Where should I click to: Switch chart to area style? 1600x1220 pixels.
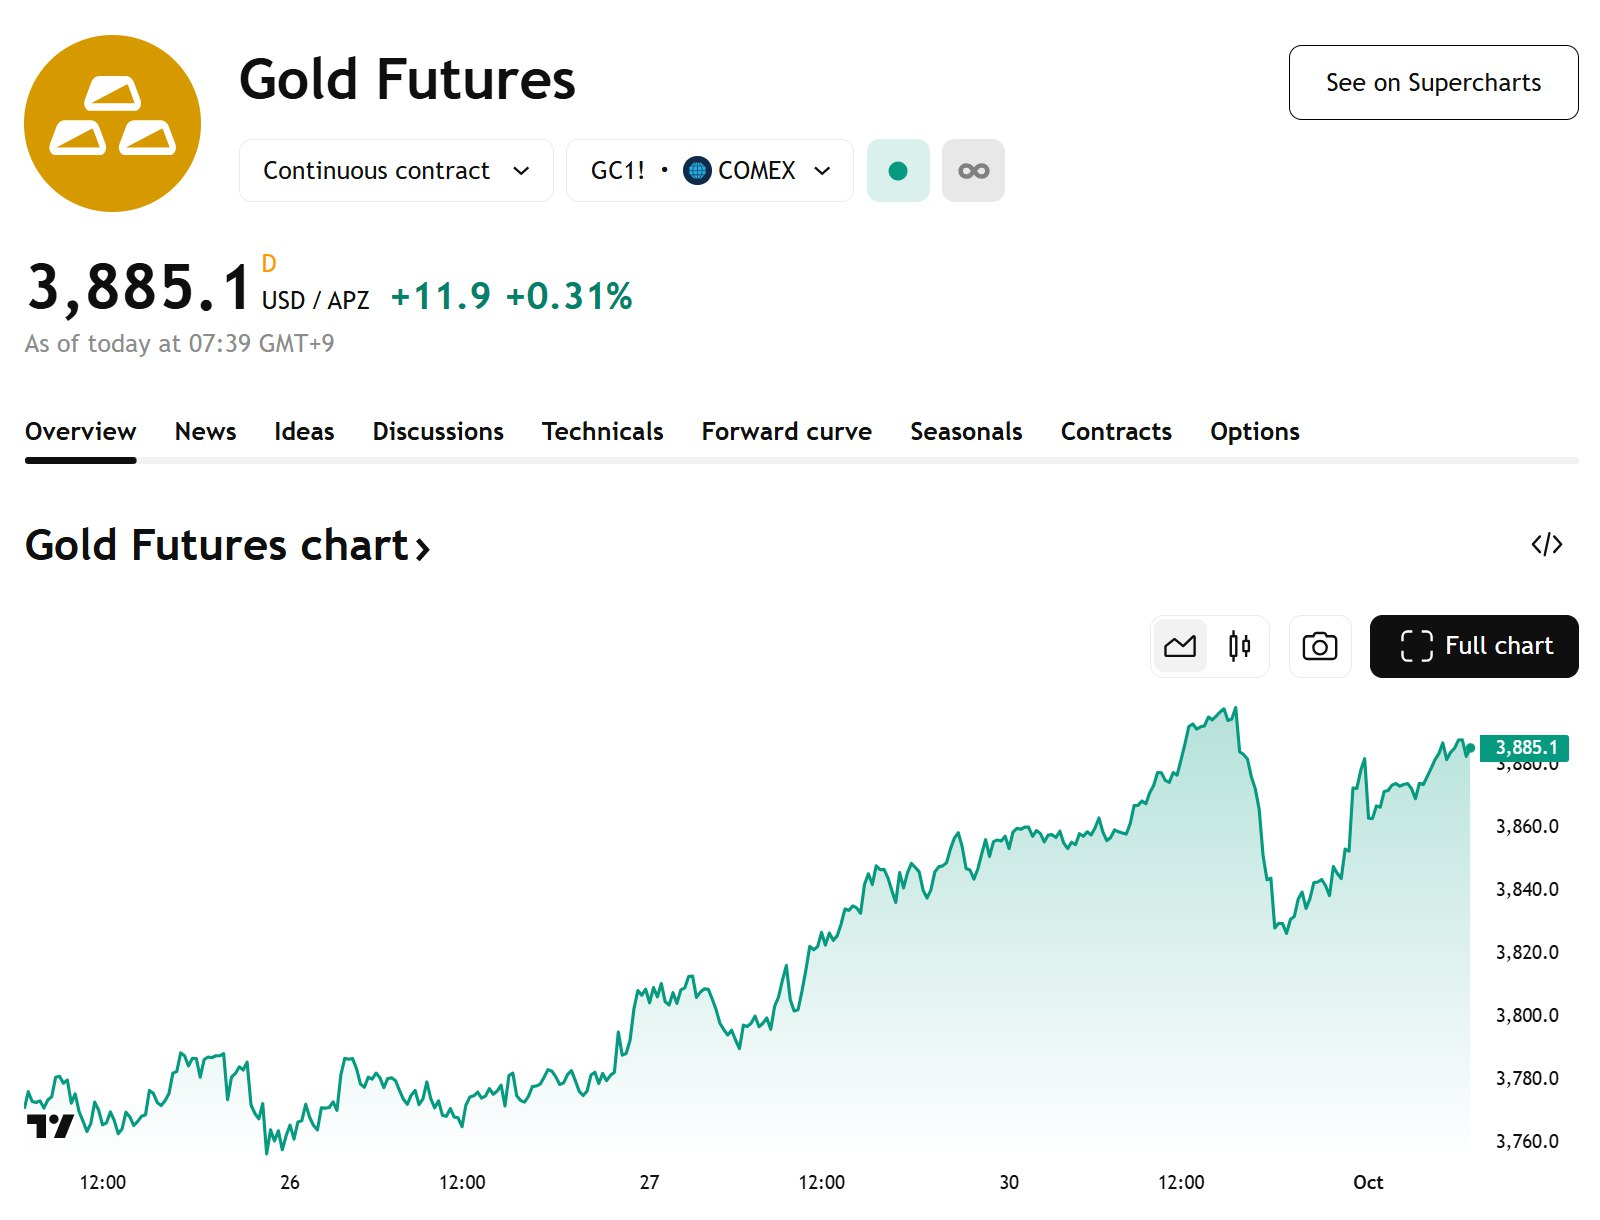coord(1180,647)
